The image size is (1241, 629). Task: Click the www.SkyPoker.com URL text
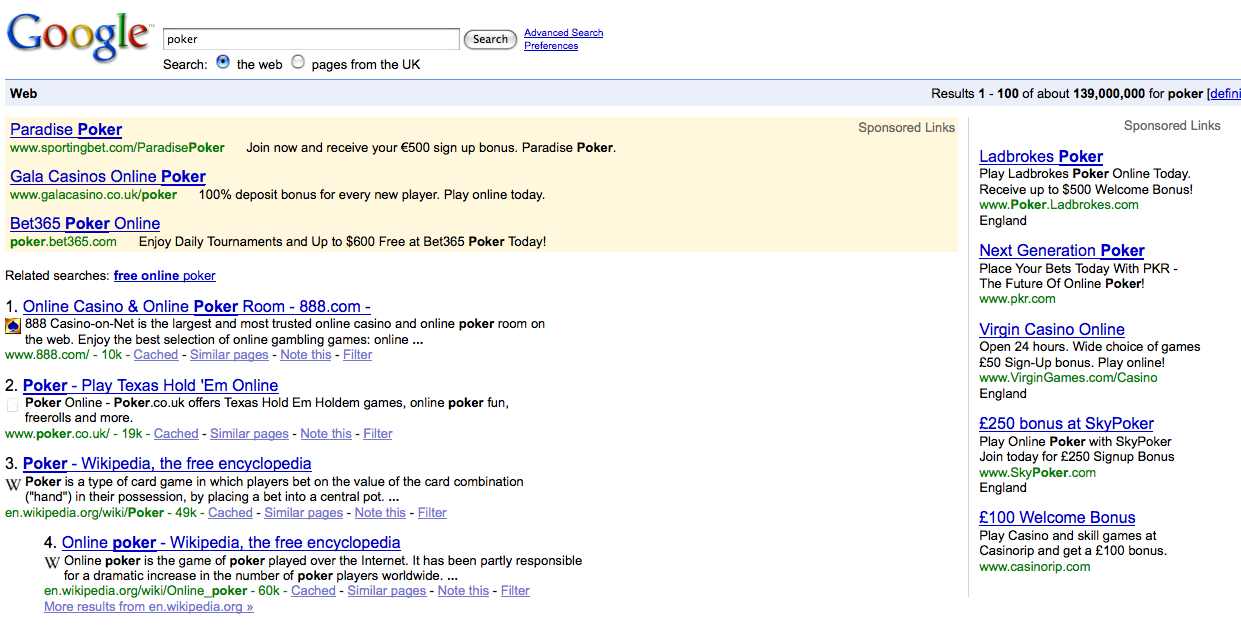click(x=1038, y=473)
